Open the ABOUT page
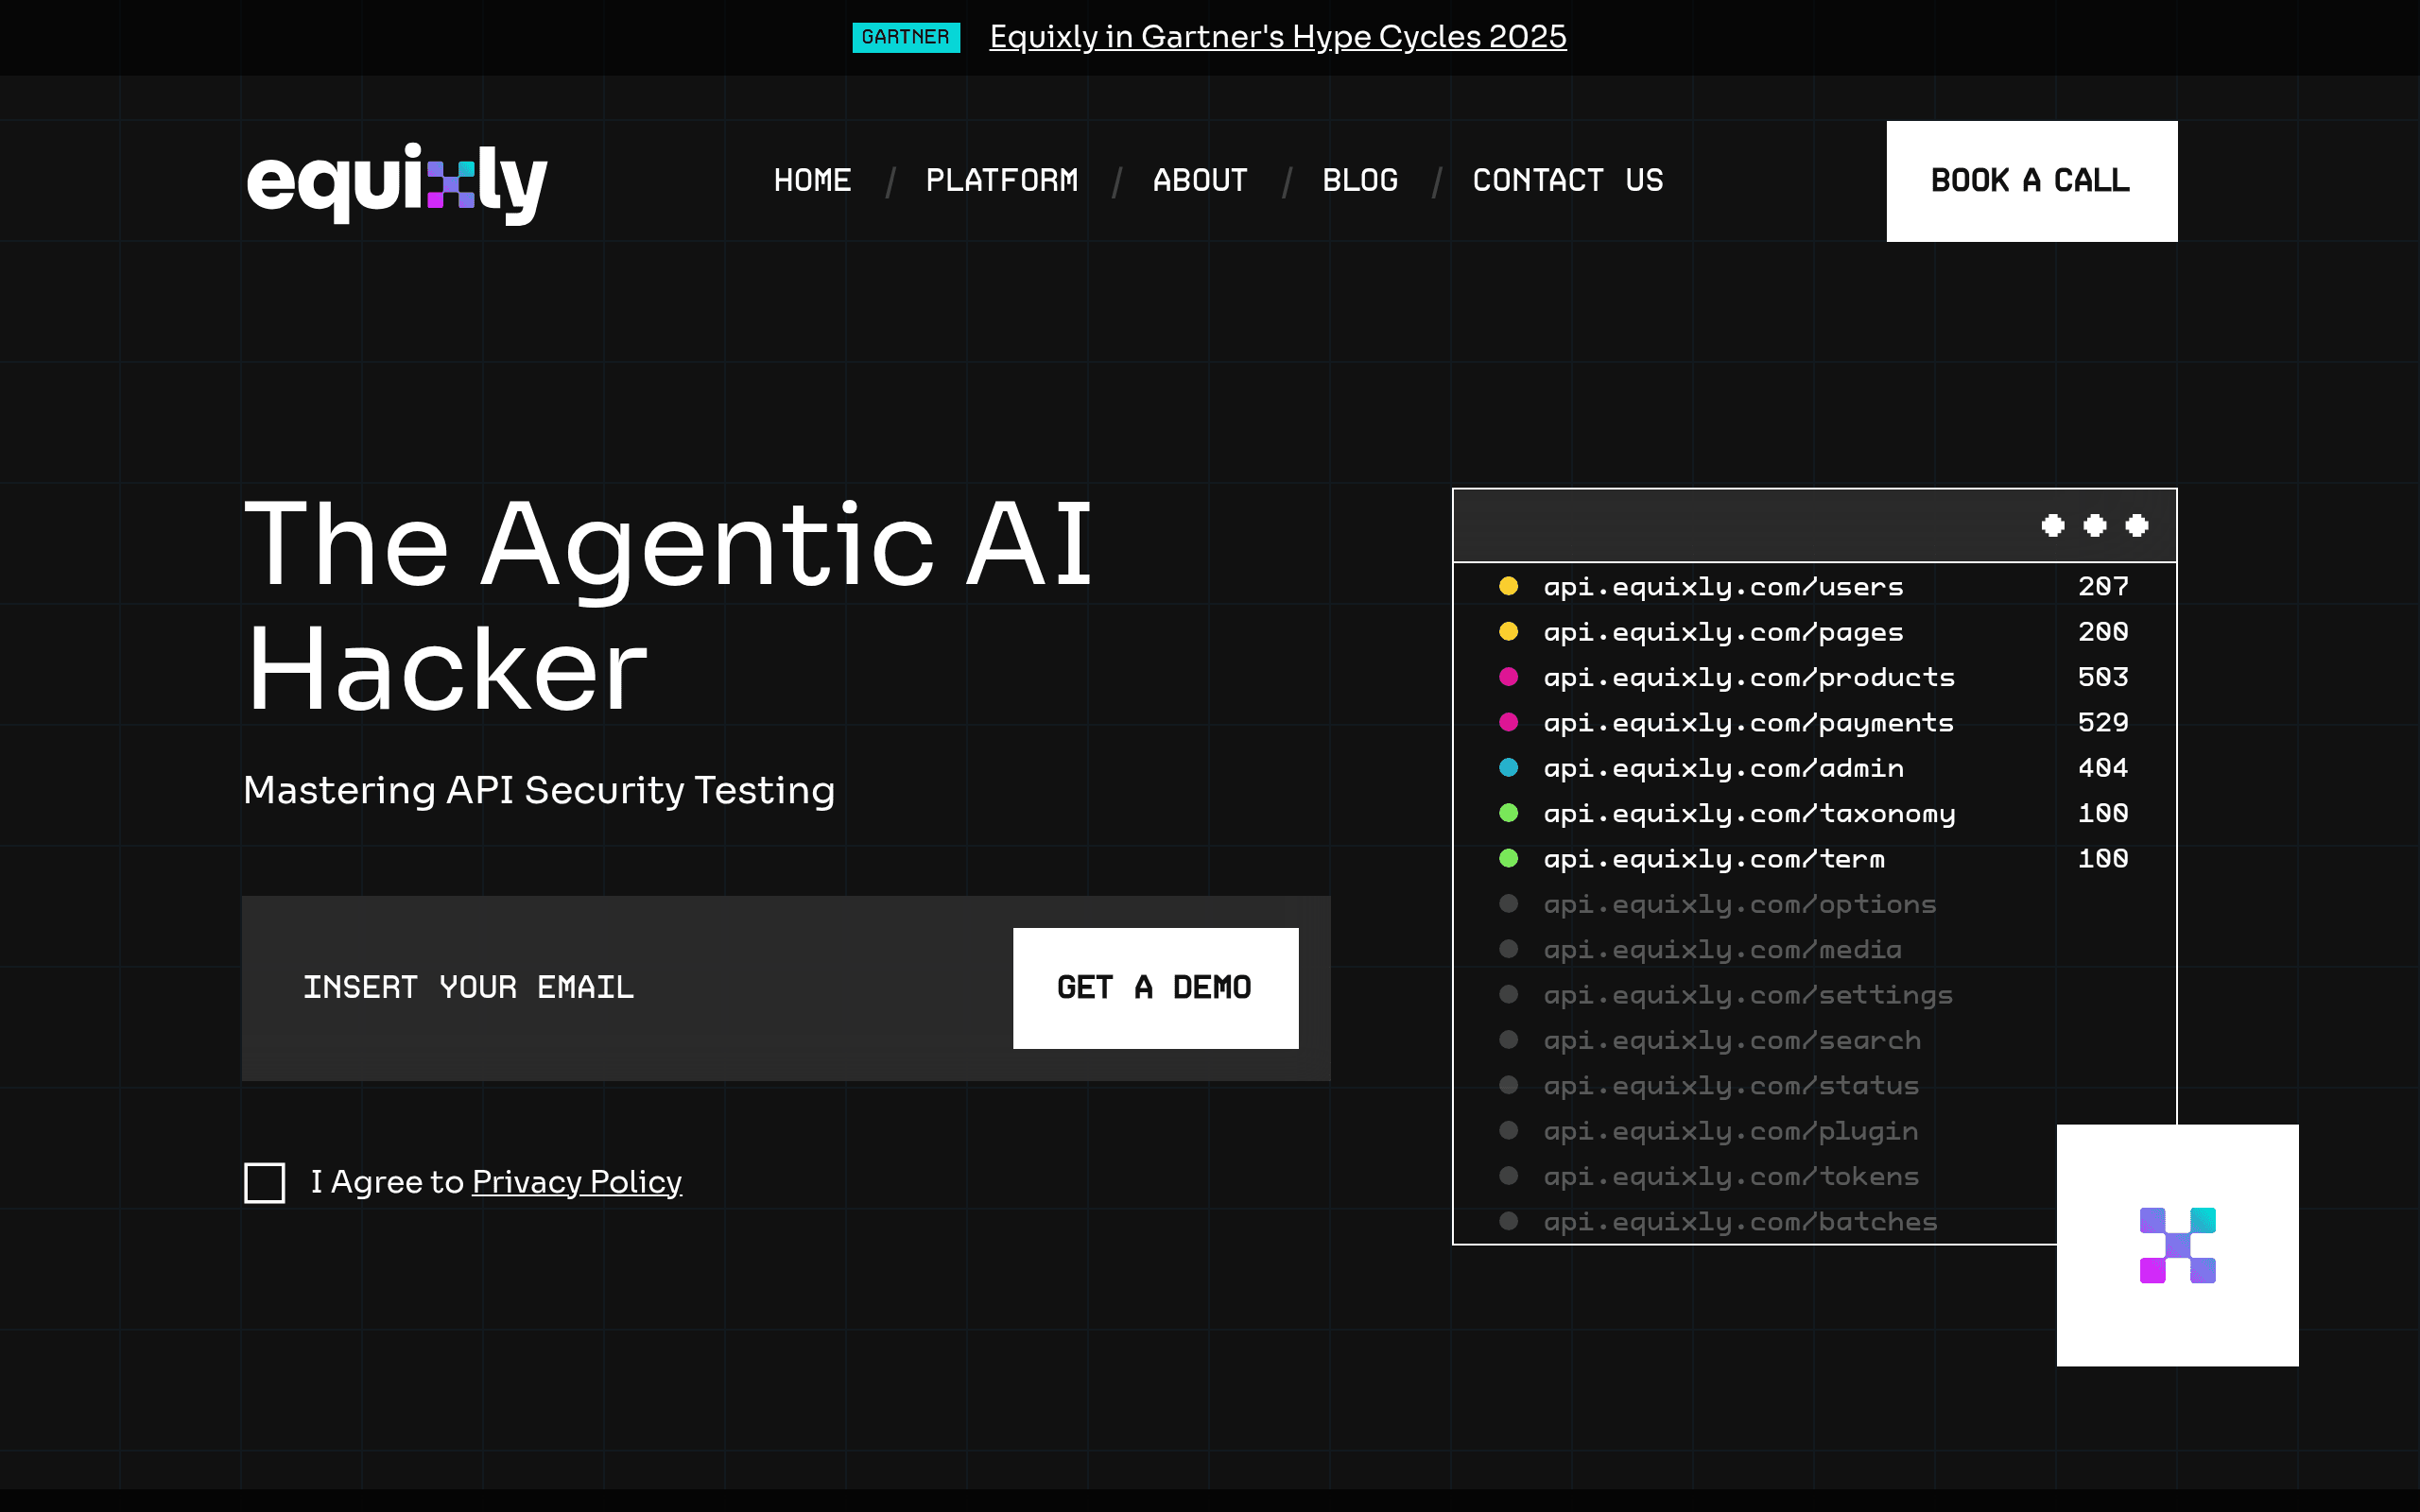 1200,181
